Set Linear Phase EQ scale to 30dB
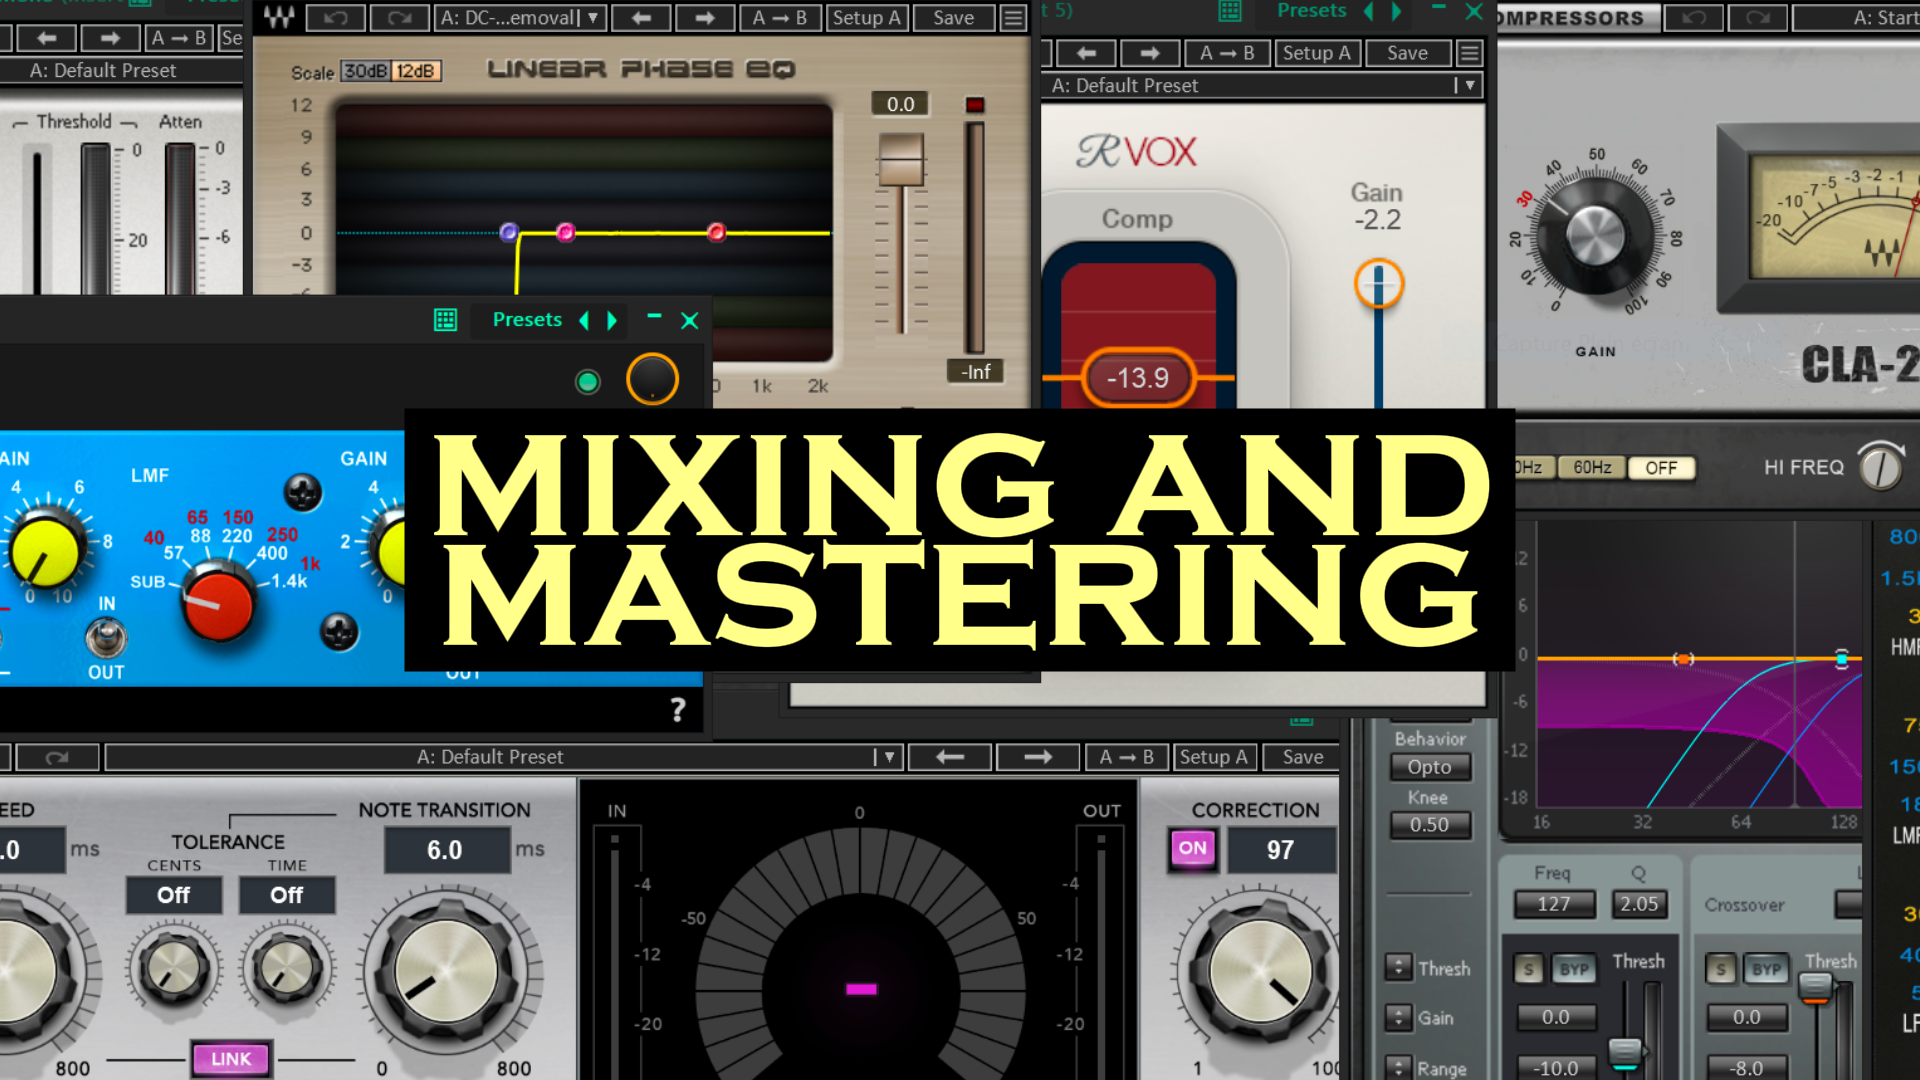This screenshot has width=1920, height=1080. click(365, 71)
